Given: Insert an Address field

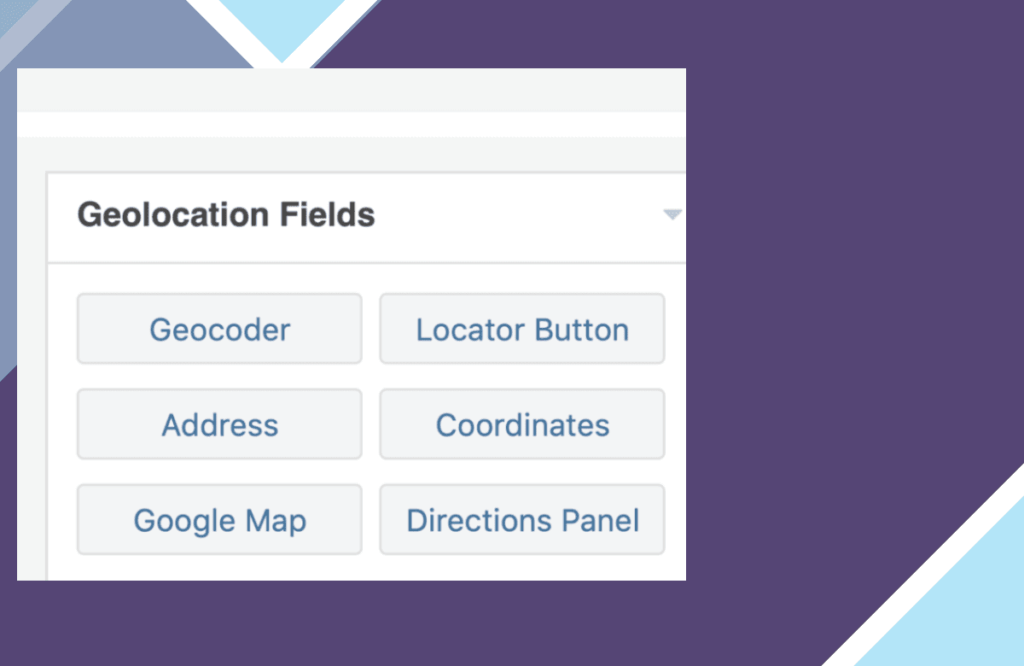Looking at the screenshot, I should (219, 425).
